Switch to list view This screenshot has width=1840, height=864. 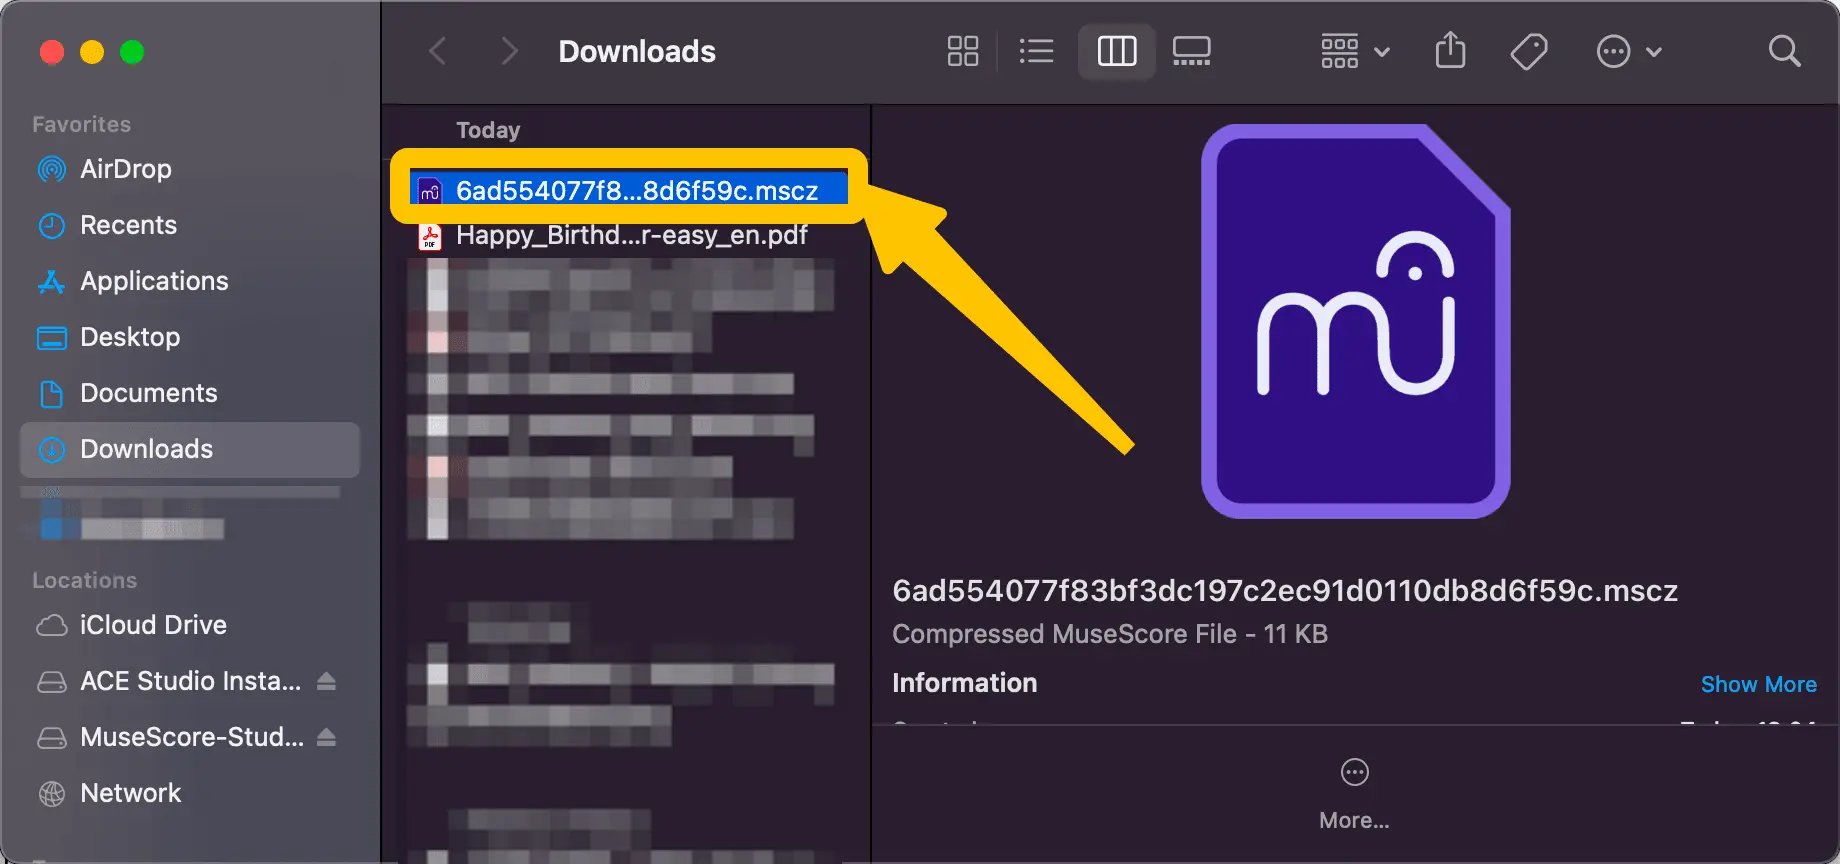coord(1036,51)
